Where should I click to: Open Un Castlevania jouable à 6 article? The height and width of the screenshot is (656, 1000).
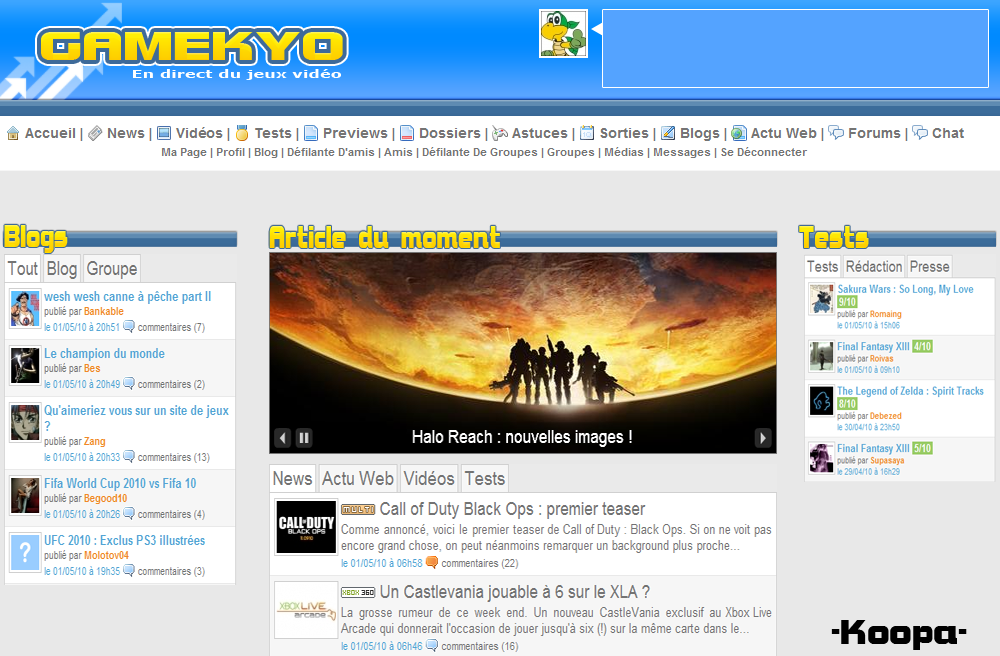point(515,592)
